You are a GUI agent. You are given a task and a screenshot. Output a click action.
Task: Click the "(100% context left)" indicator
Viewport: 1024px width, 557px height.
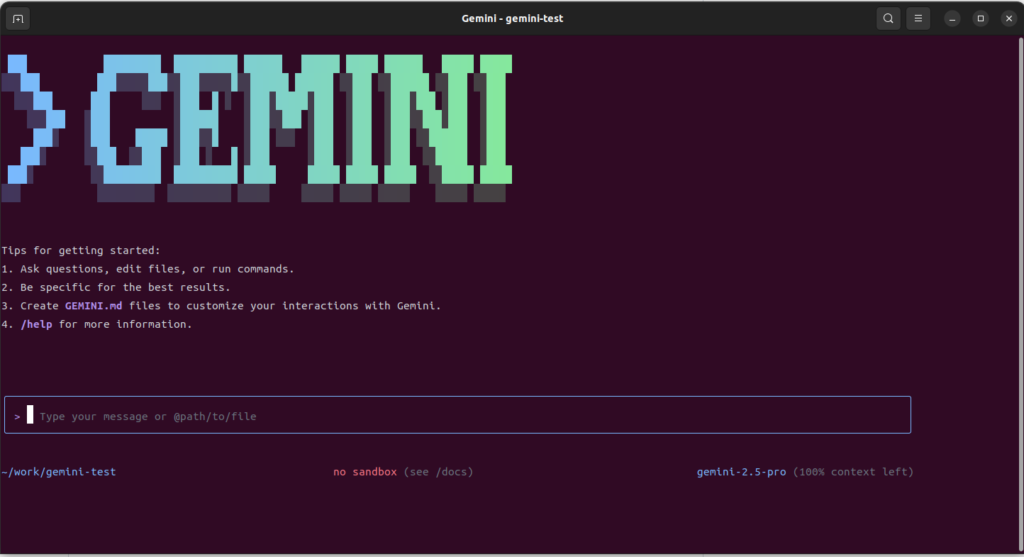[853, 471]
